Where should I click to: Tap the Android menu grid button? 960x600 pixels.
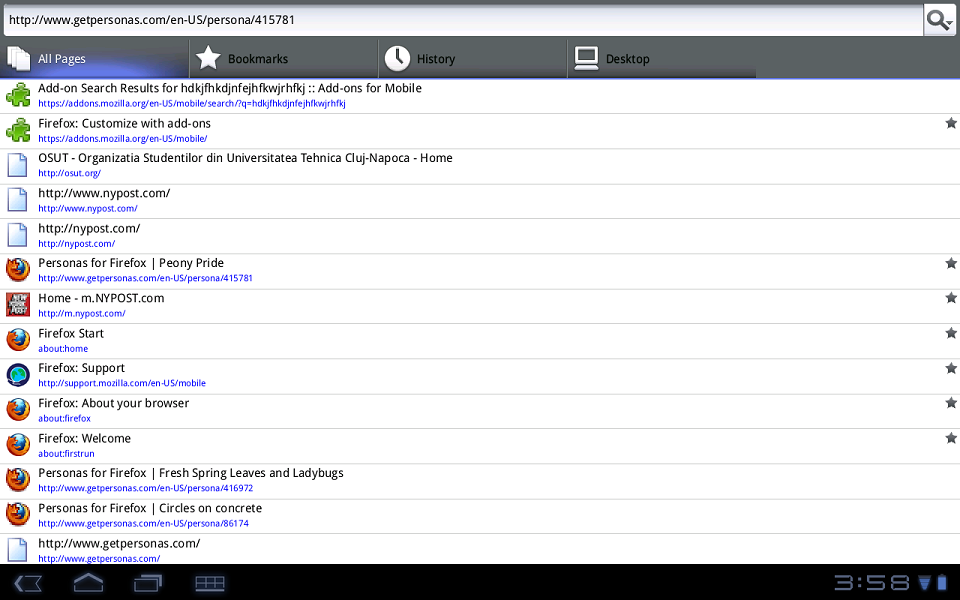tap(209, 583)
